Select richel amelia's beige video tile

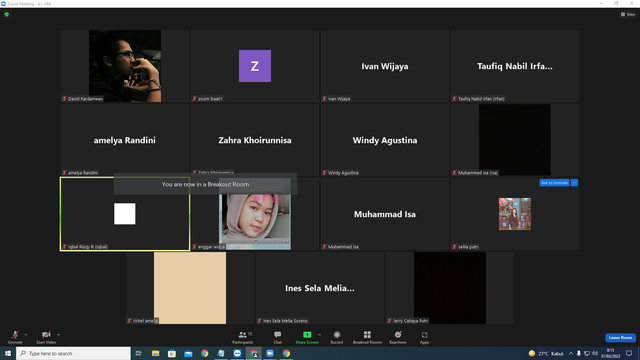point(190,288)
